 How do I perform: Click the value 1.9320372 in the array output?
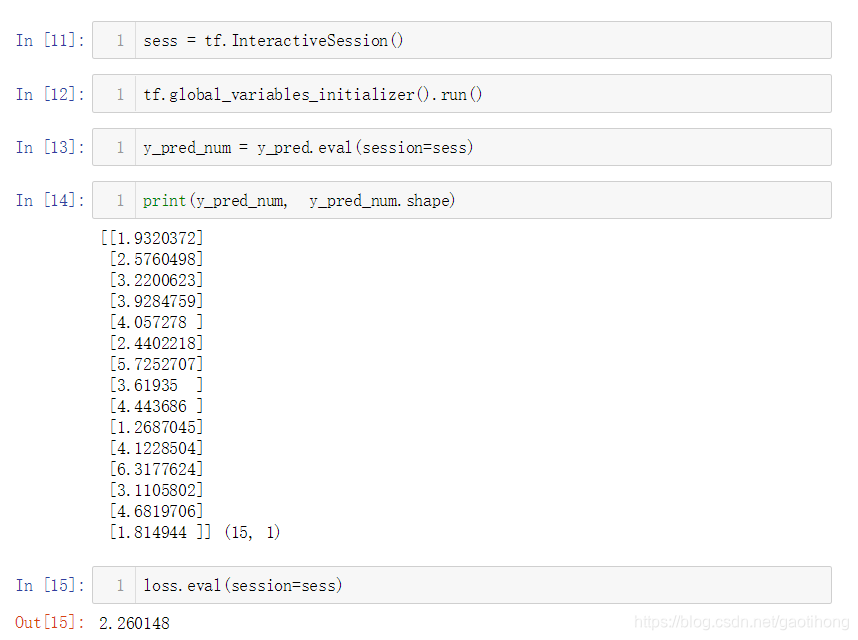[x=152, y=238]
